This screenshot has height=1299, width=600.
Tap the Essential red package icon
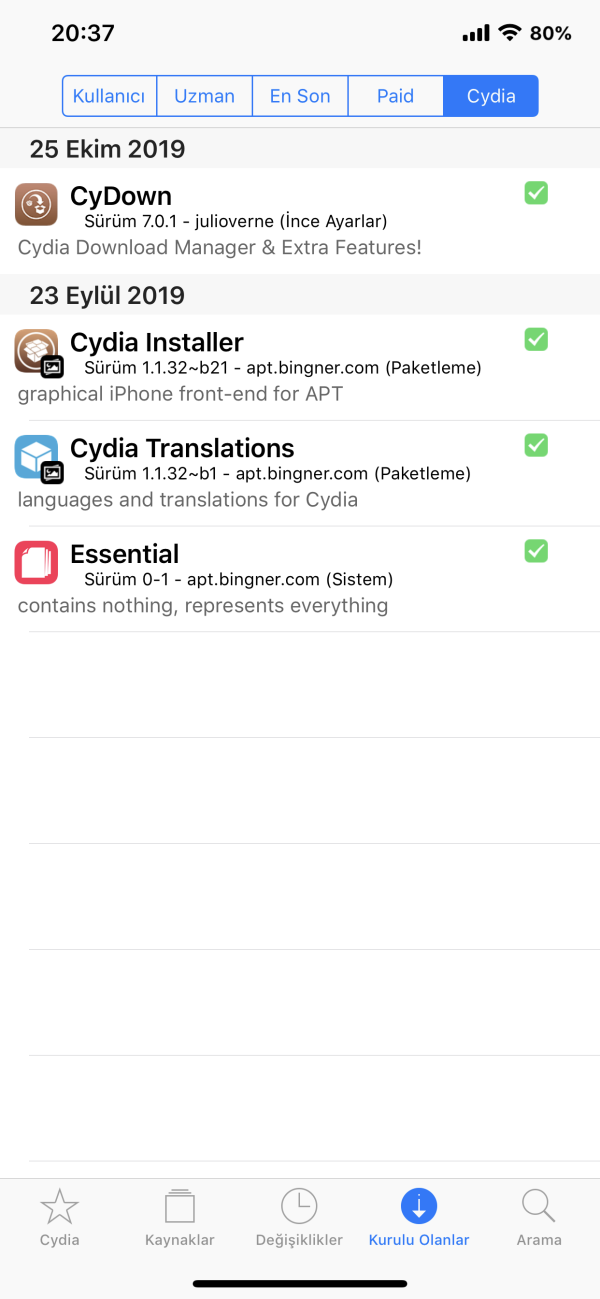[36, 562]
